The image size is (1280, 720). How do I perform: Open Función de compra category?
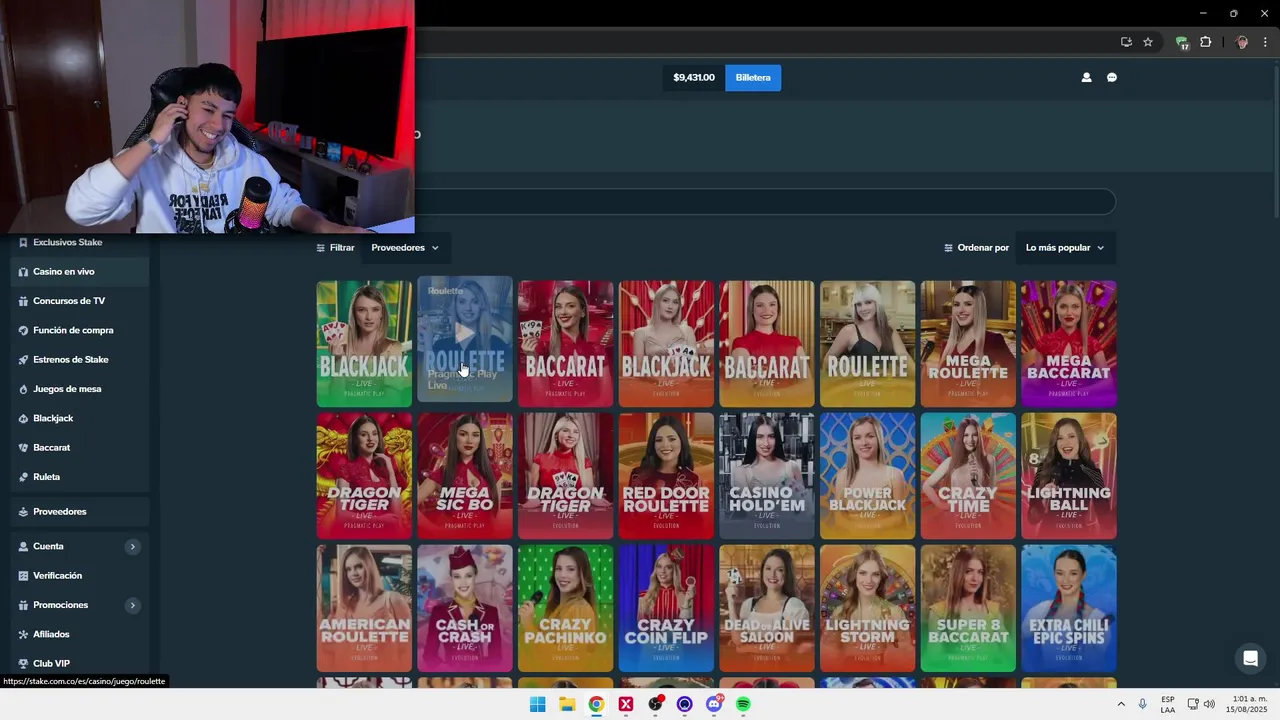tap(80, 330)
